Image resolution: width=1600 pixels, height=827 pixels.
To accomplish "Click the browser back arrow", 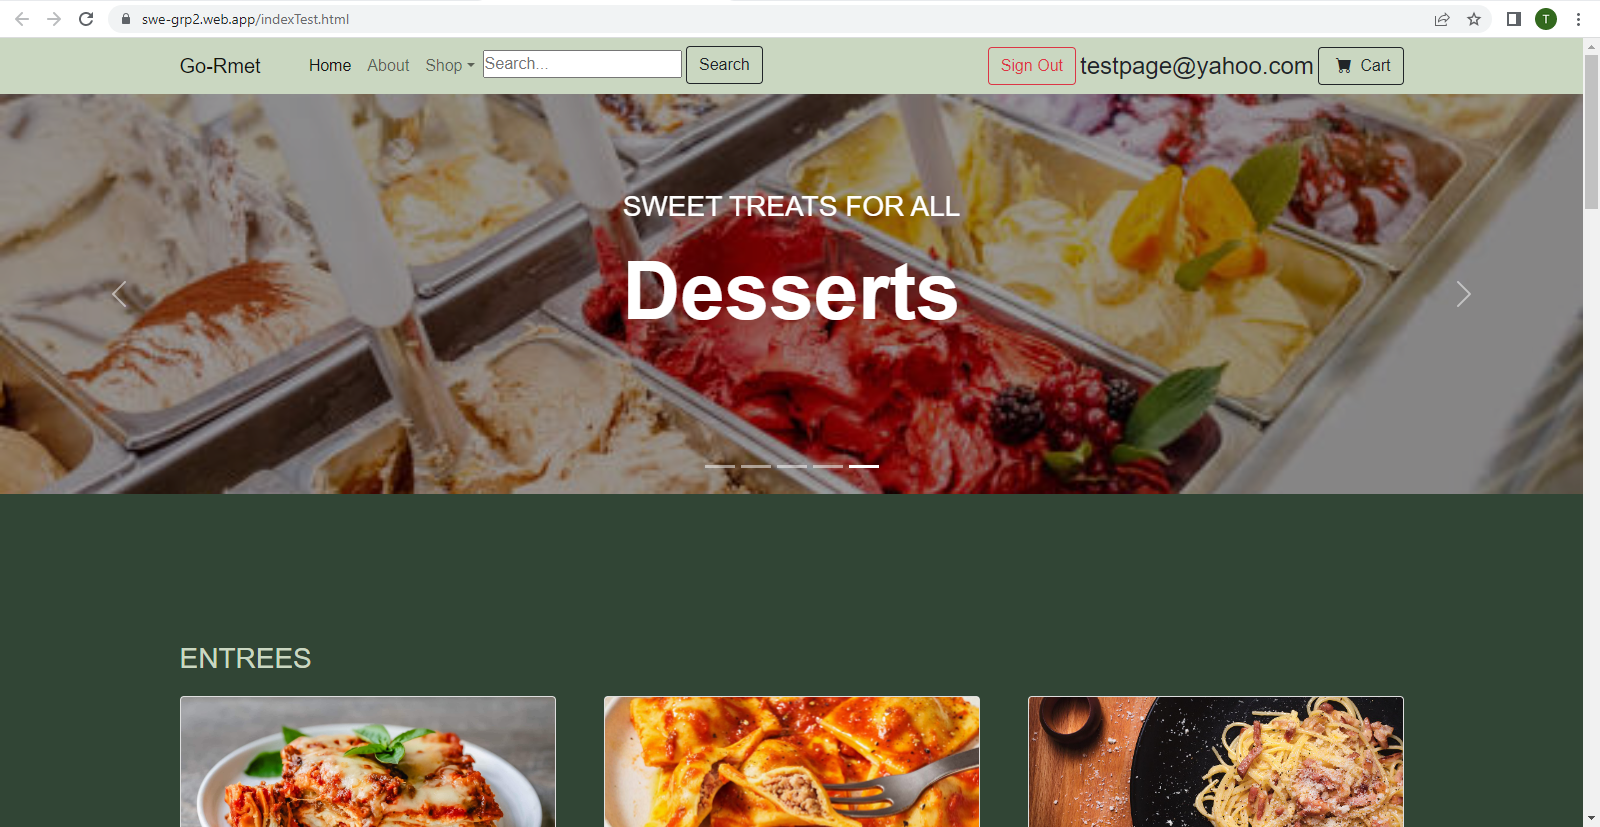I will (22, 19).
